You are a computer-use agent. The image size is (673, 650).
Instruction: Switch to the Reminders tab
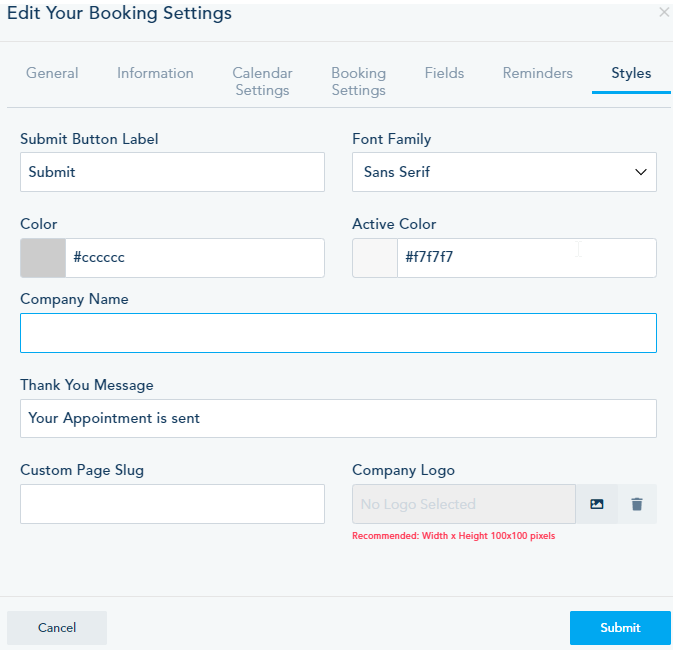(538, 73)
